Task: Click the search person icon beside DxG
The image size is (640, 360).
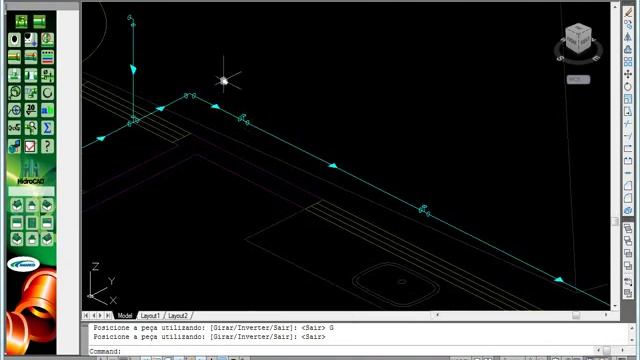Action: (x=31, y=128)
